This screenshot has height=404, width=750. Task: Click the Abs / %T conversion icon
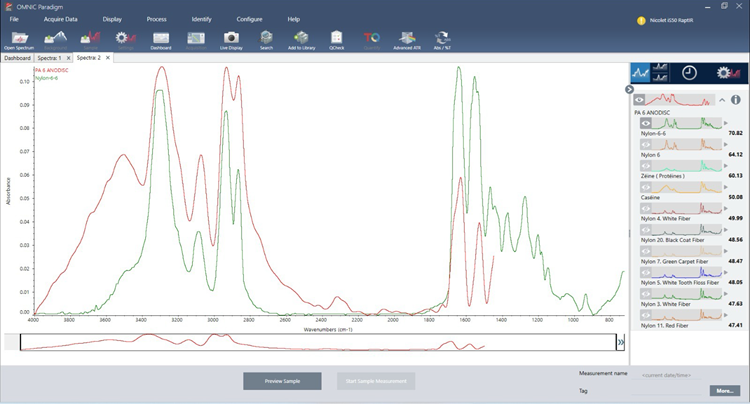pyautogui.click(x=442, y=38)
